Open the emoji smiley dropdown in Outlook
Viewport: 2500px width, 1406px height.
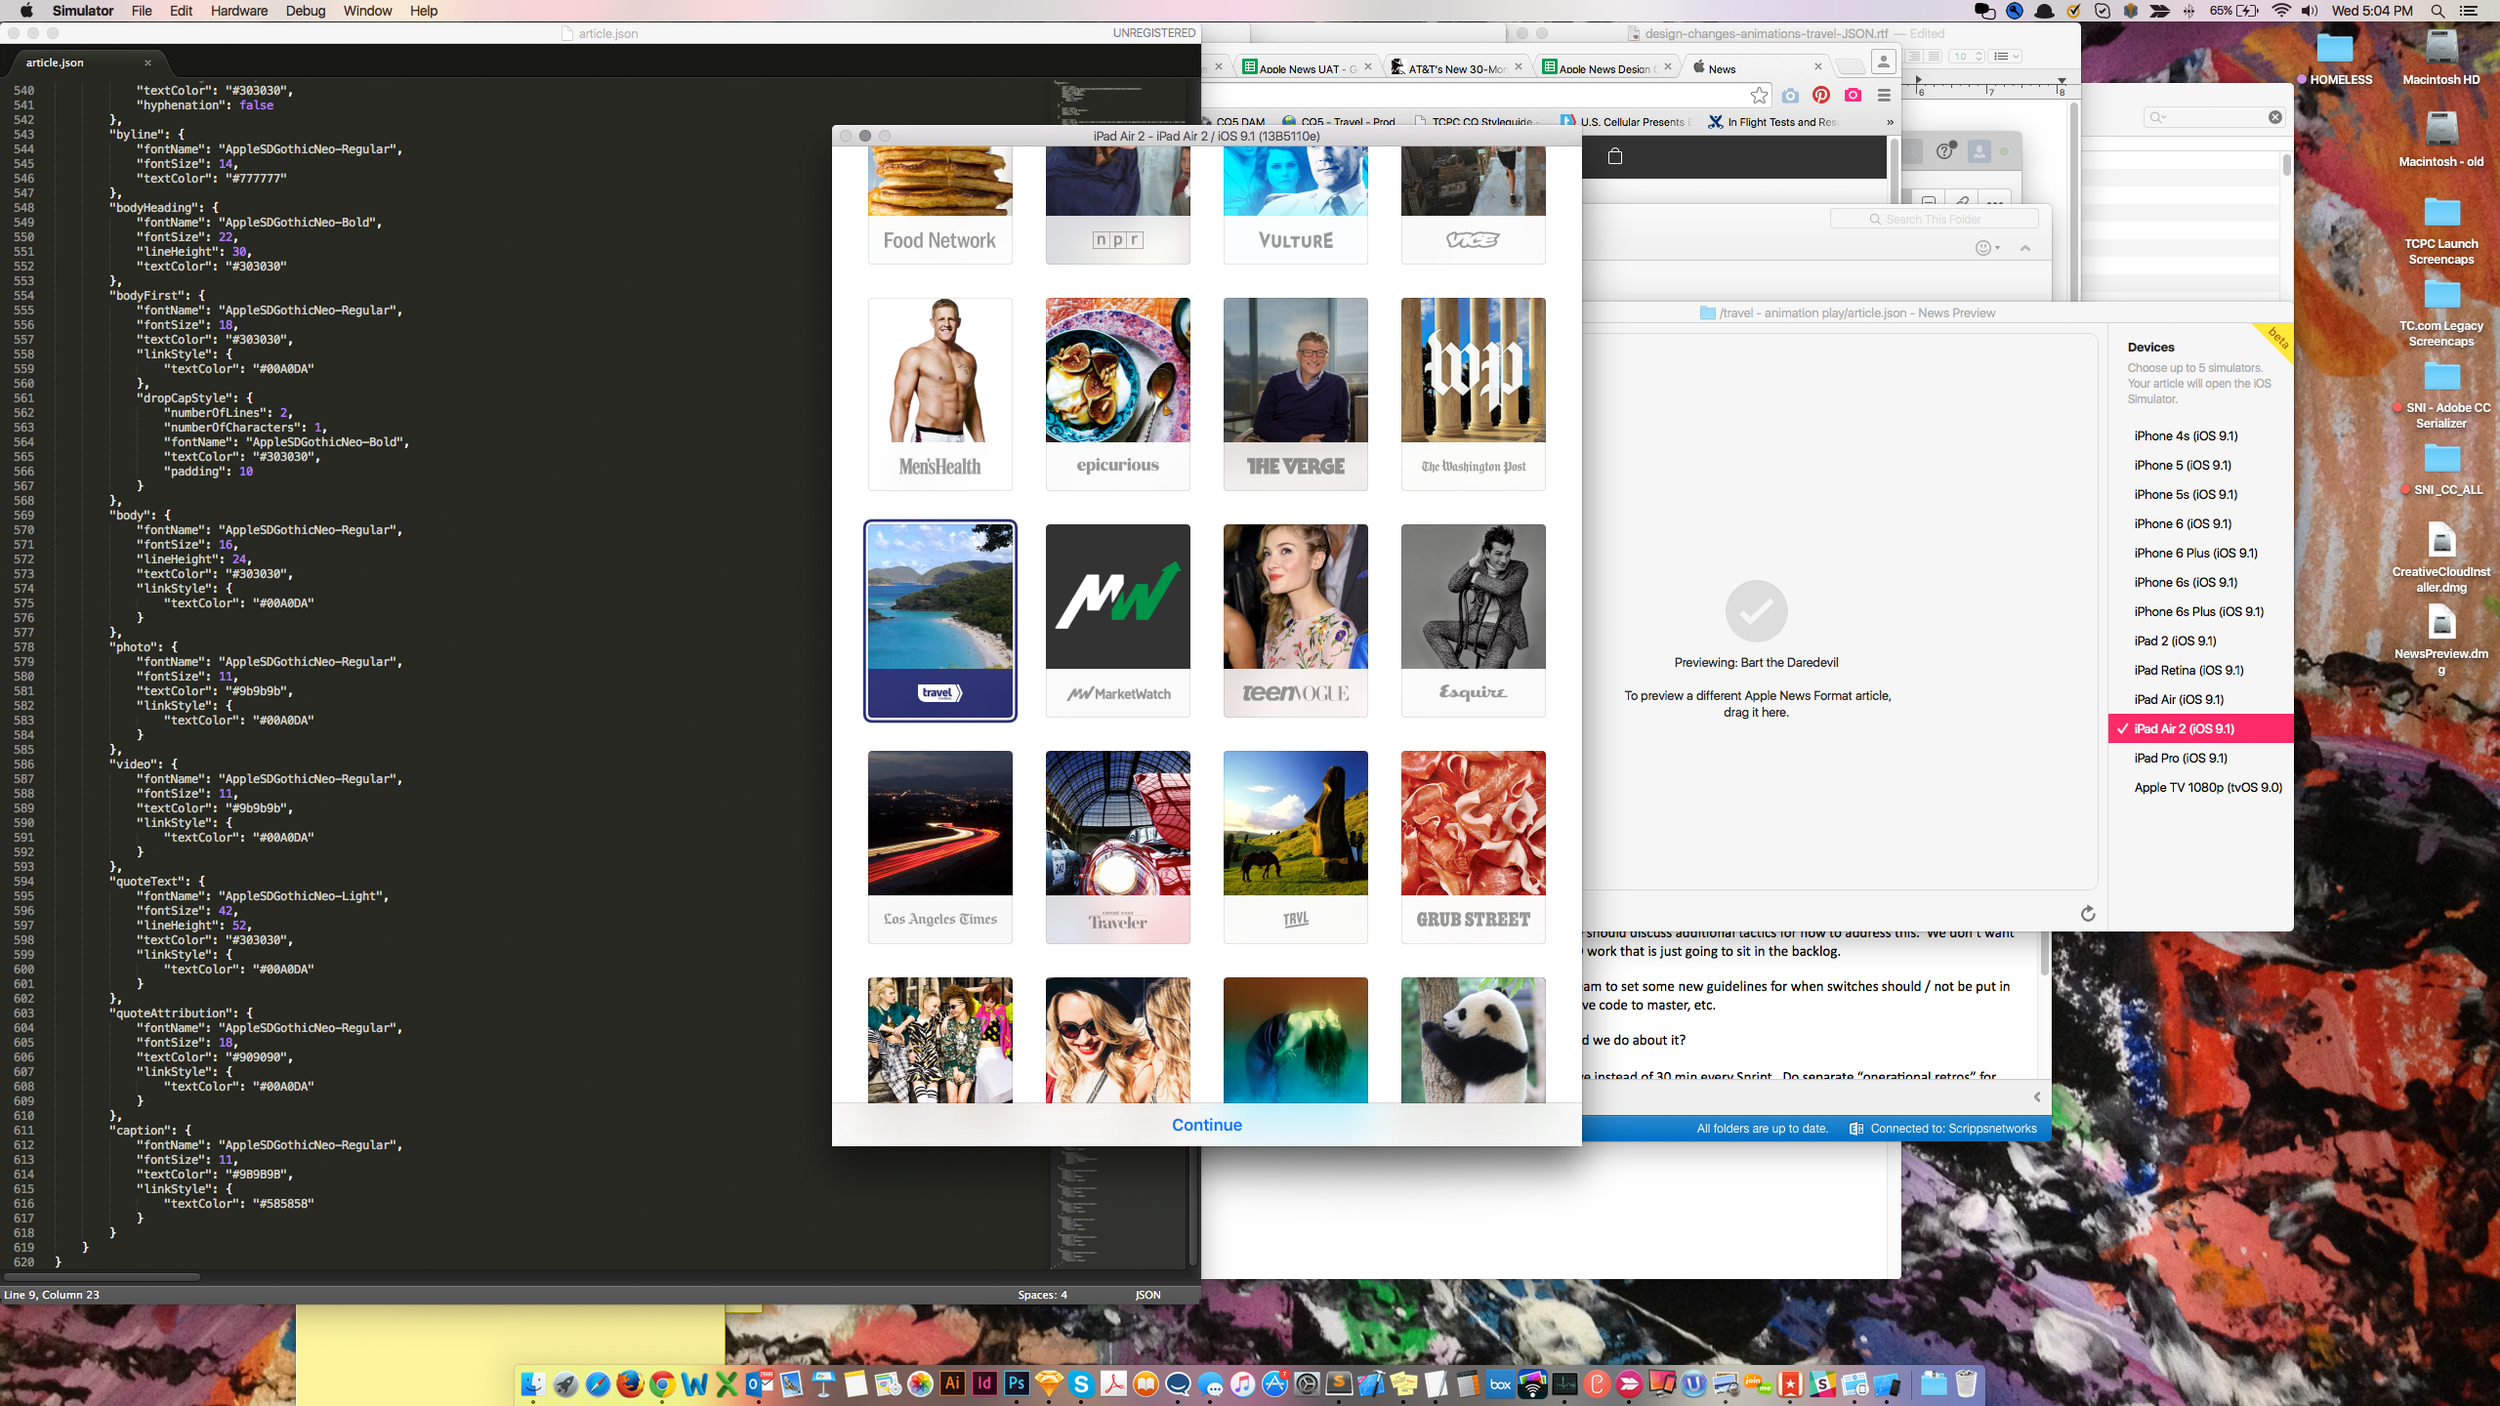pos(1987,248)
